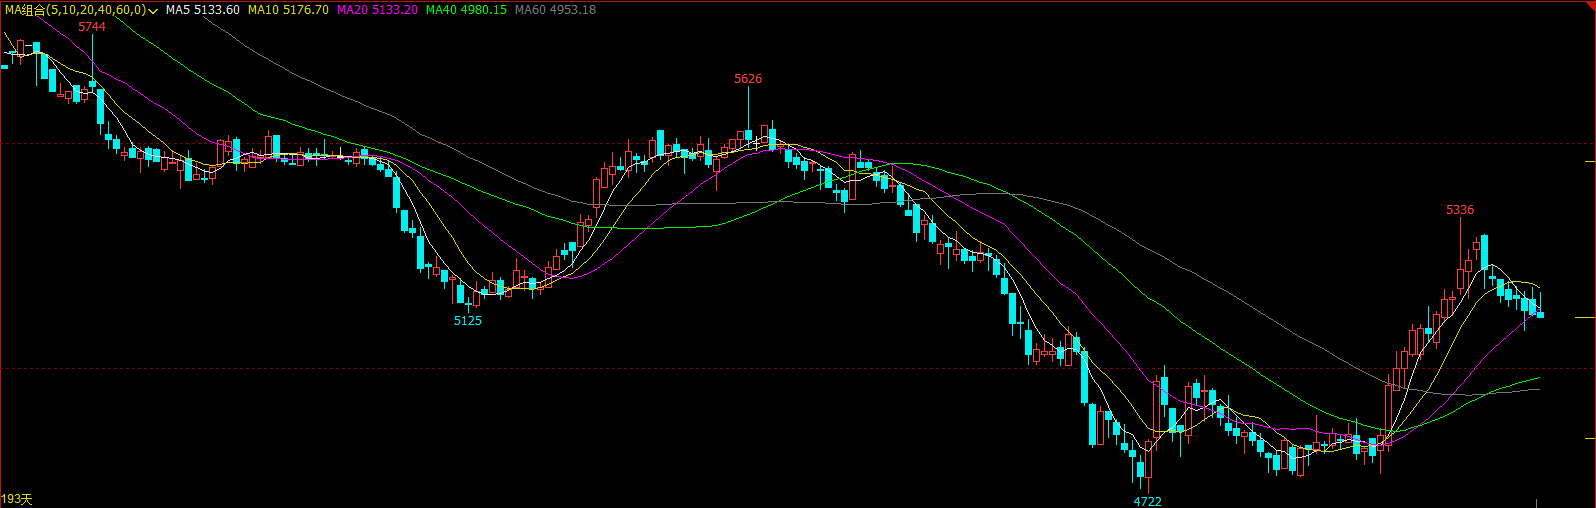This screenshot has width=1596, height=508.
Task: Click the MA10 5176.70 value
Action: point(288,10)
